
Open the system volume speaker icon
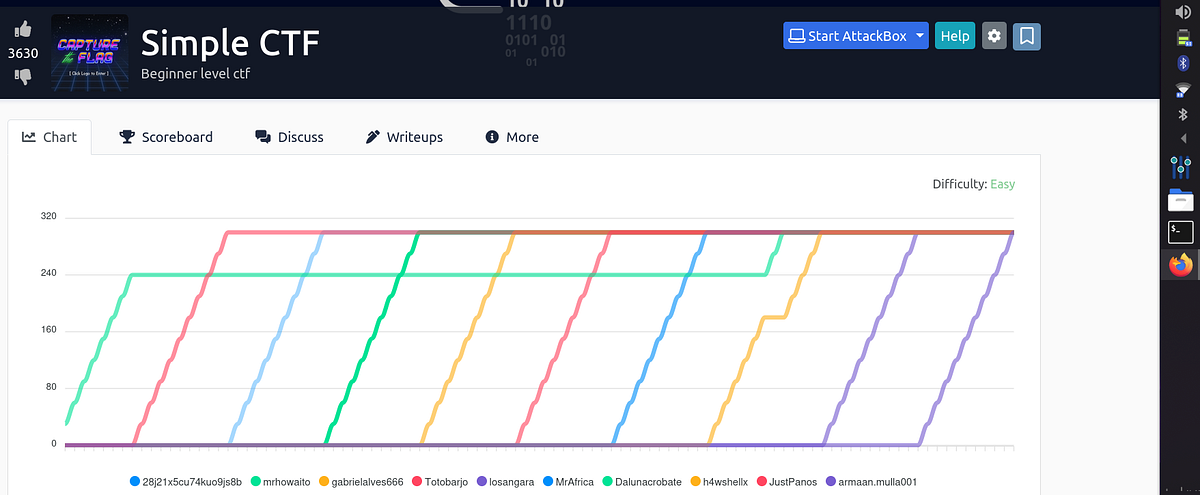pyautogui.click(x=1182, y=12)
